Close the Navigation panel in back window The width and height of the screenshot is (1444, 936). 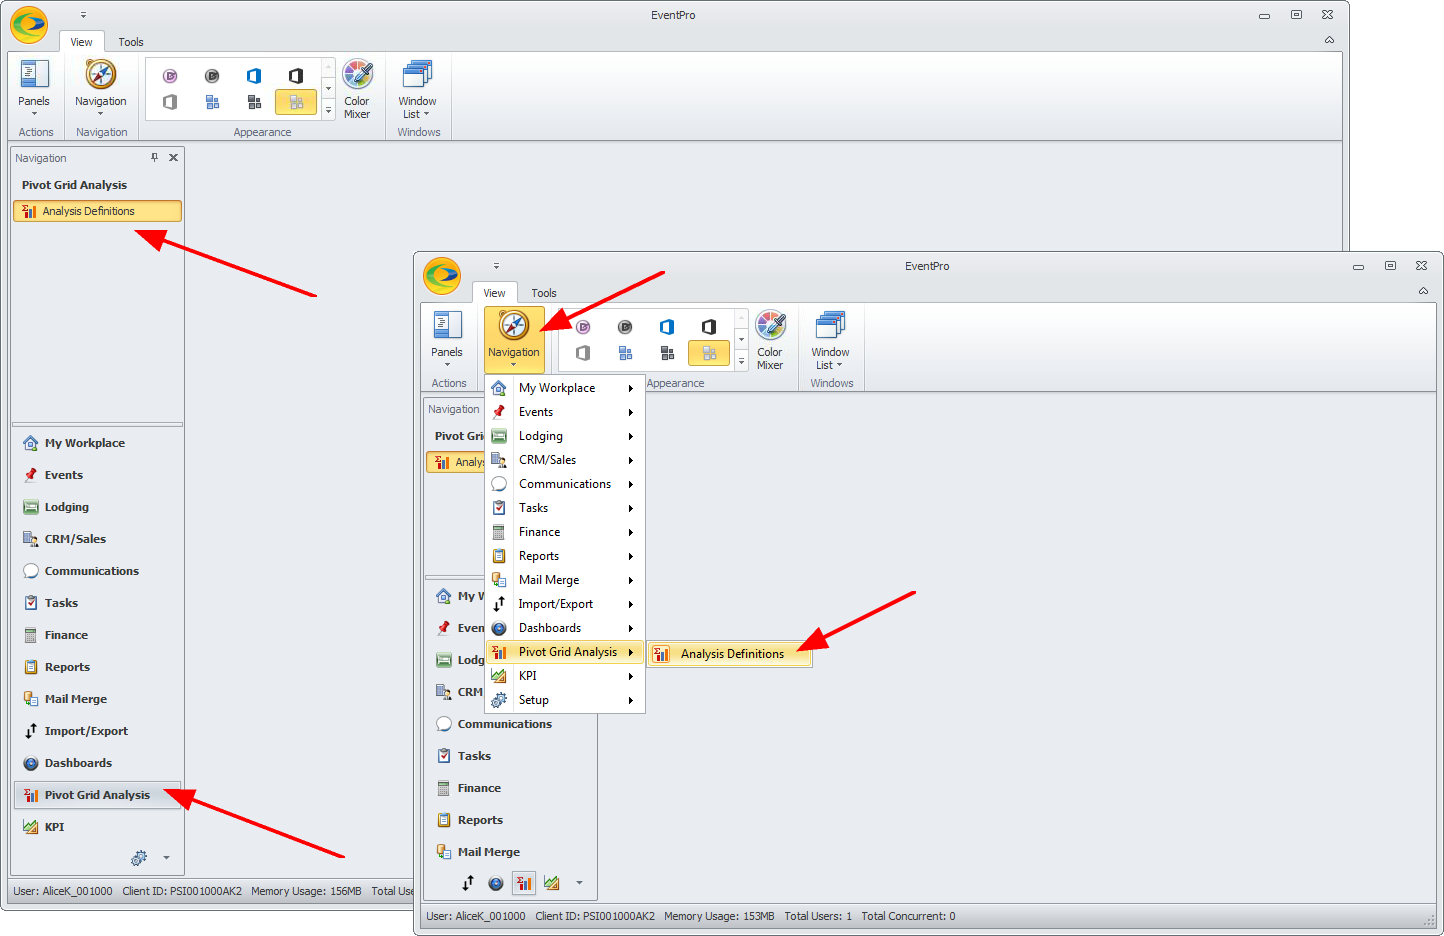point(173,157)
